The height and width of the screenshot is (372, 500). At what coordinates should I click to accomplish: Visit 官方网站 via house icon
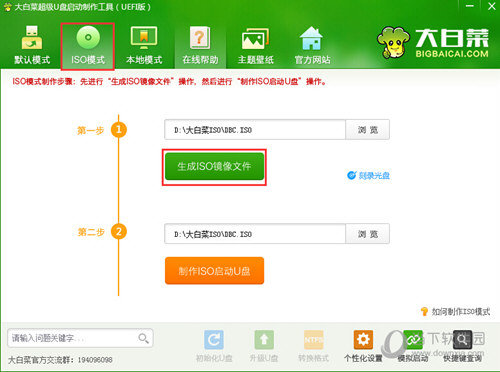click(x=312, y=46)
